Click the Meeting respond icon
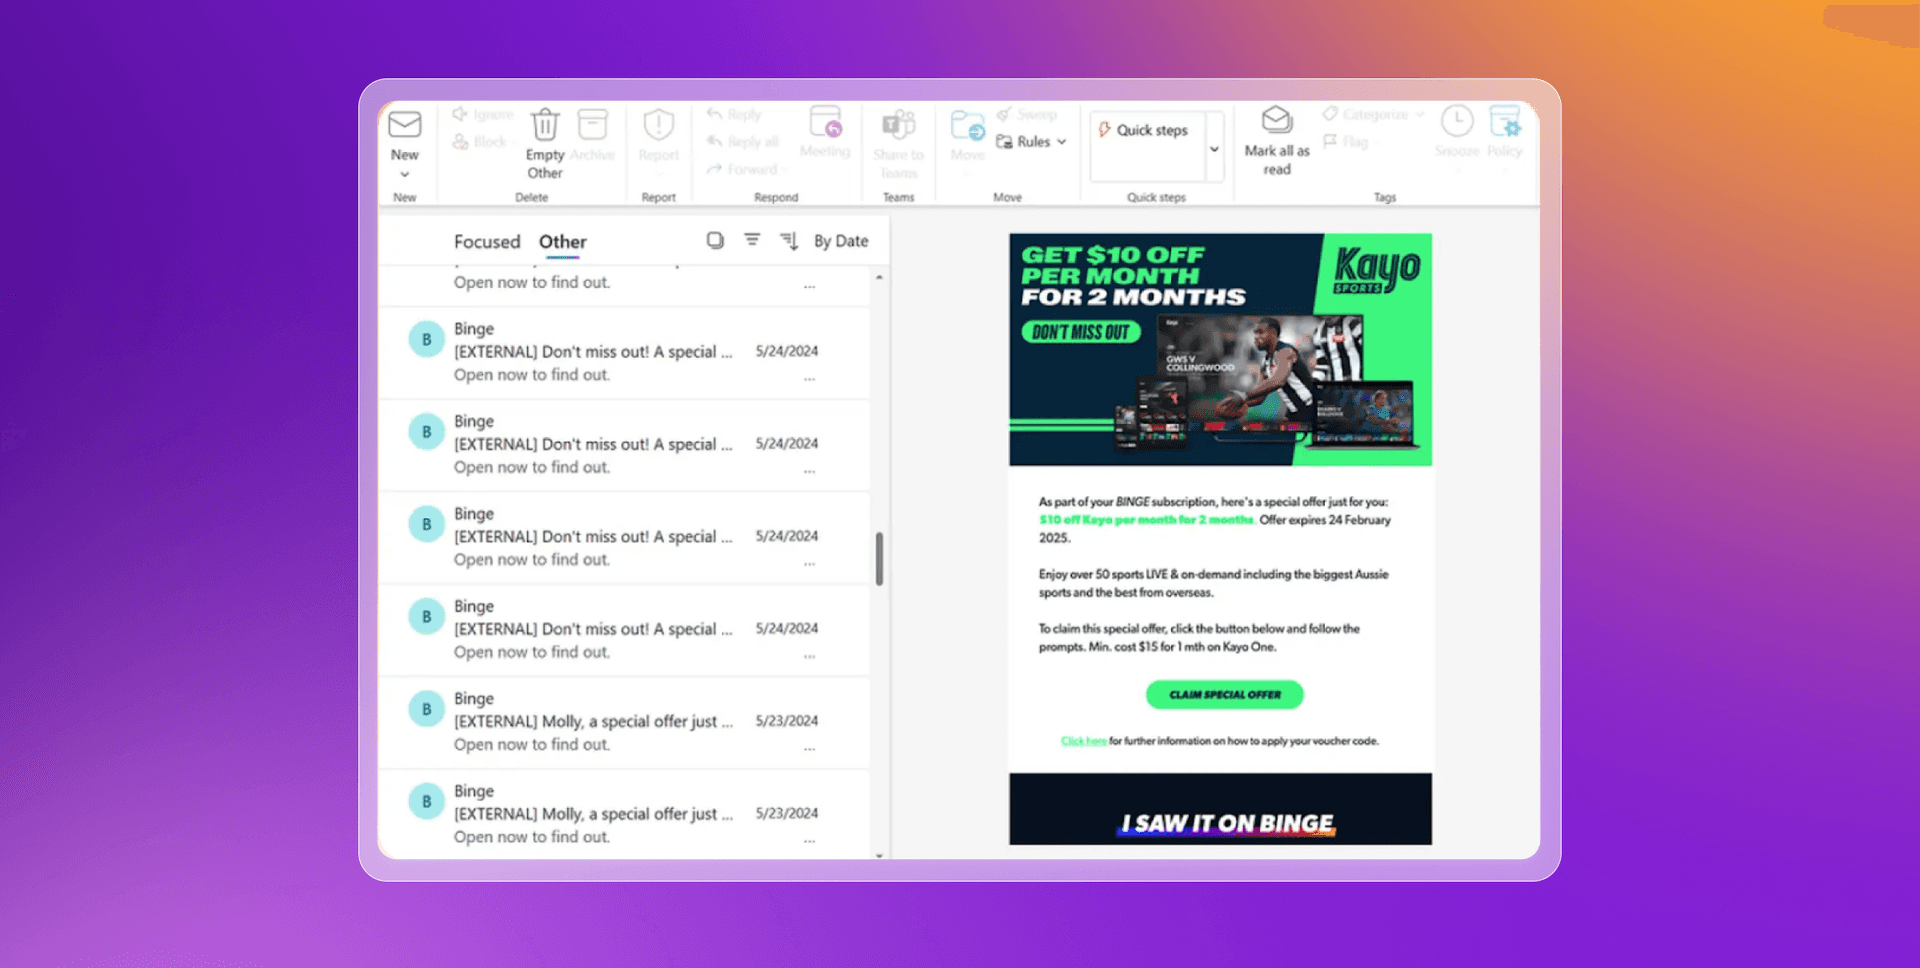This screenshot has height=968, width=1920. (824, 124)
